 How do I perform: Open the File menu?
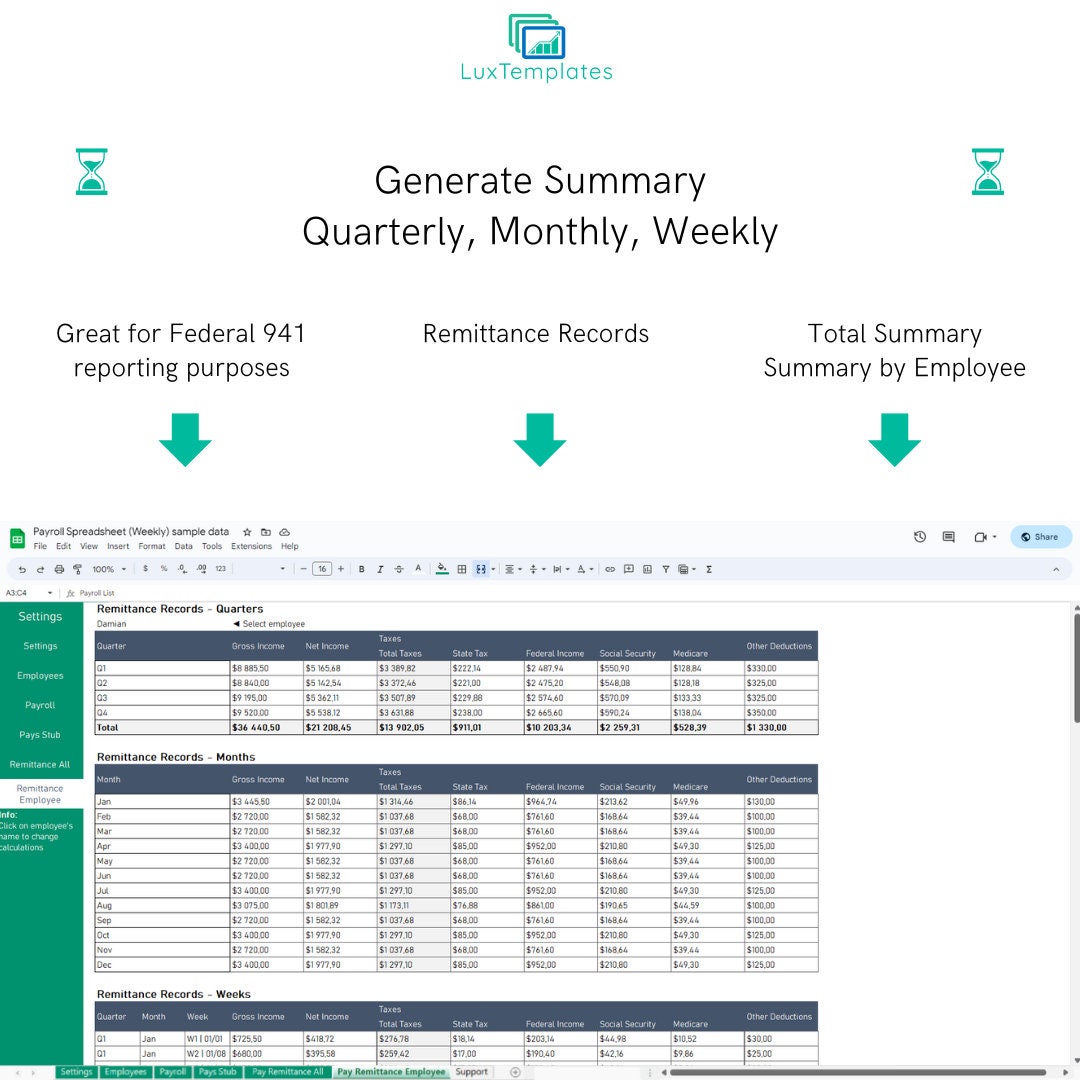coord(40,546)
